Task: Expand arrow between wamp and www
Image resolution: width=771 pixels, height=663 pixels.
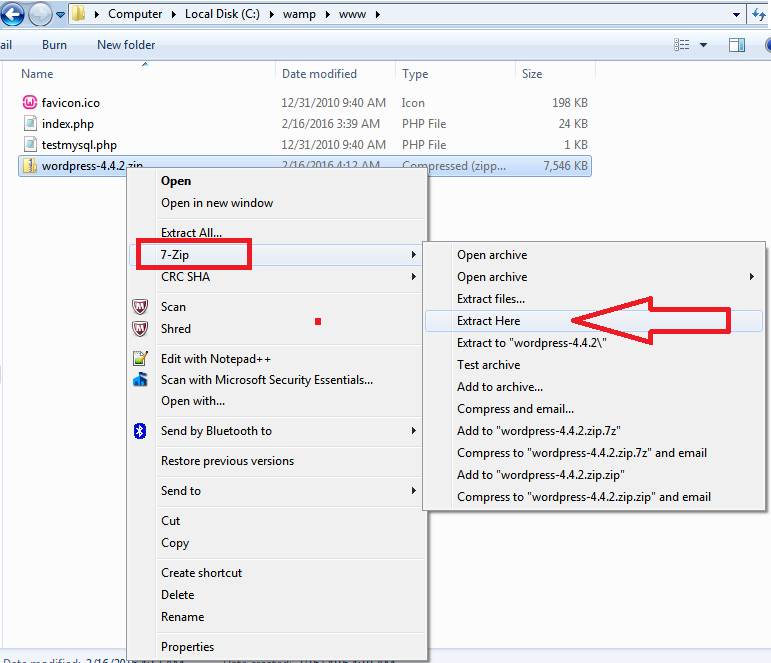Action: point(327,14)
